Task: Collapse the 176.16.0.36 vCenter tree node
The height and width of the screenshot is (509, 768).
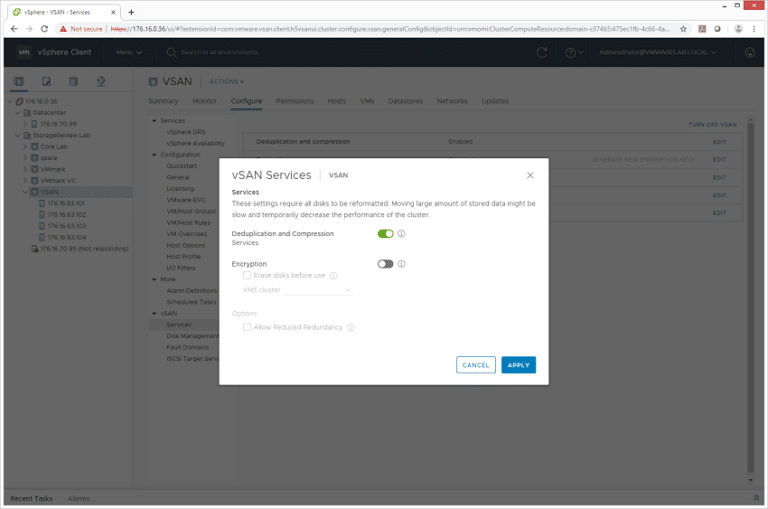Action: [10, 101]
